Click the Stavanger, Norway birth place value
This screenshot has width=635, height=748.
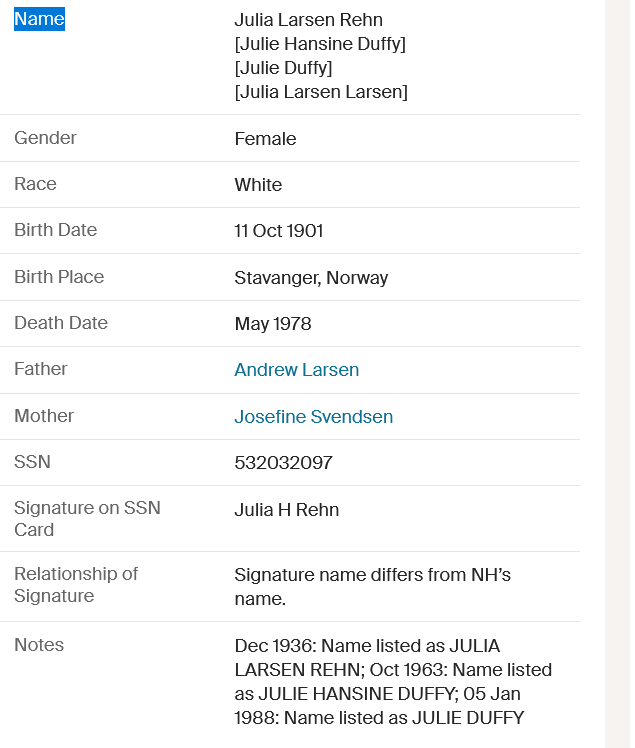(x=311, y=278)
